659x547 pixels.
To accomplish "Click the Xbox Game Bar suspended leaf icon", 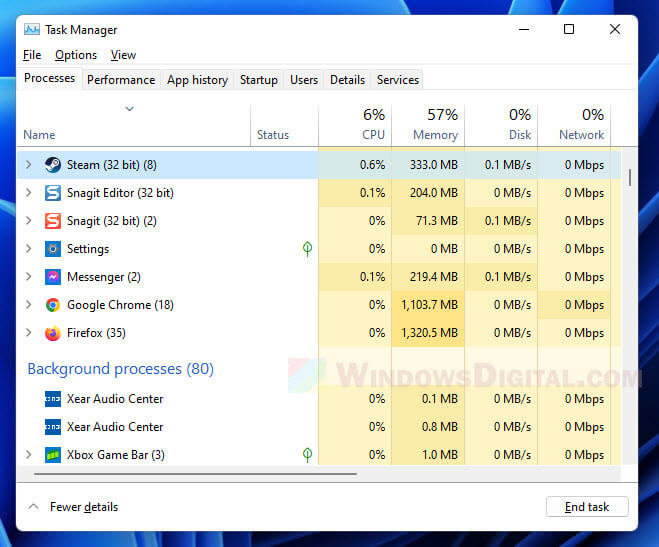I will [x=307, y=455].
